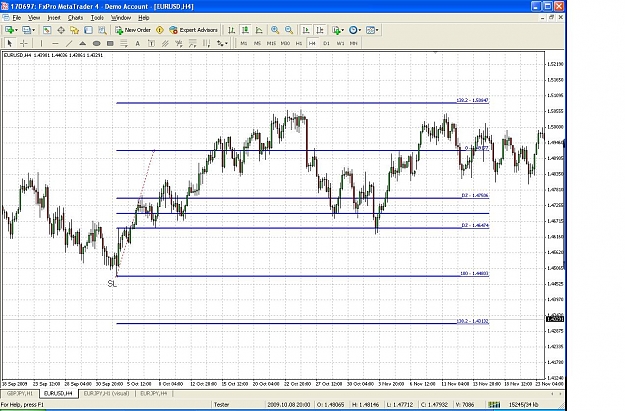The width and height of the screenshot is (625, 411).
Task: Zoom out on the chart
Action: point(289,30)
